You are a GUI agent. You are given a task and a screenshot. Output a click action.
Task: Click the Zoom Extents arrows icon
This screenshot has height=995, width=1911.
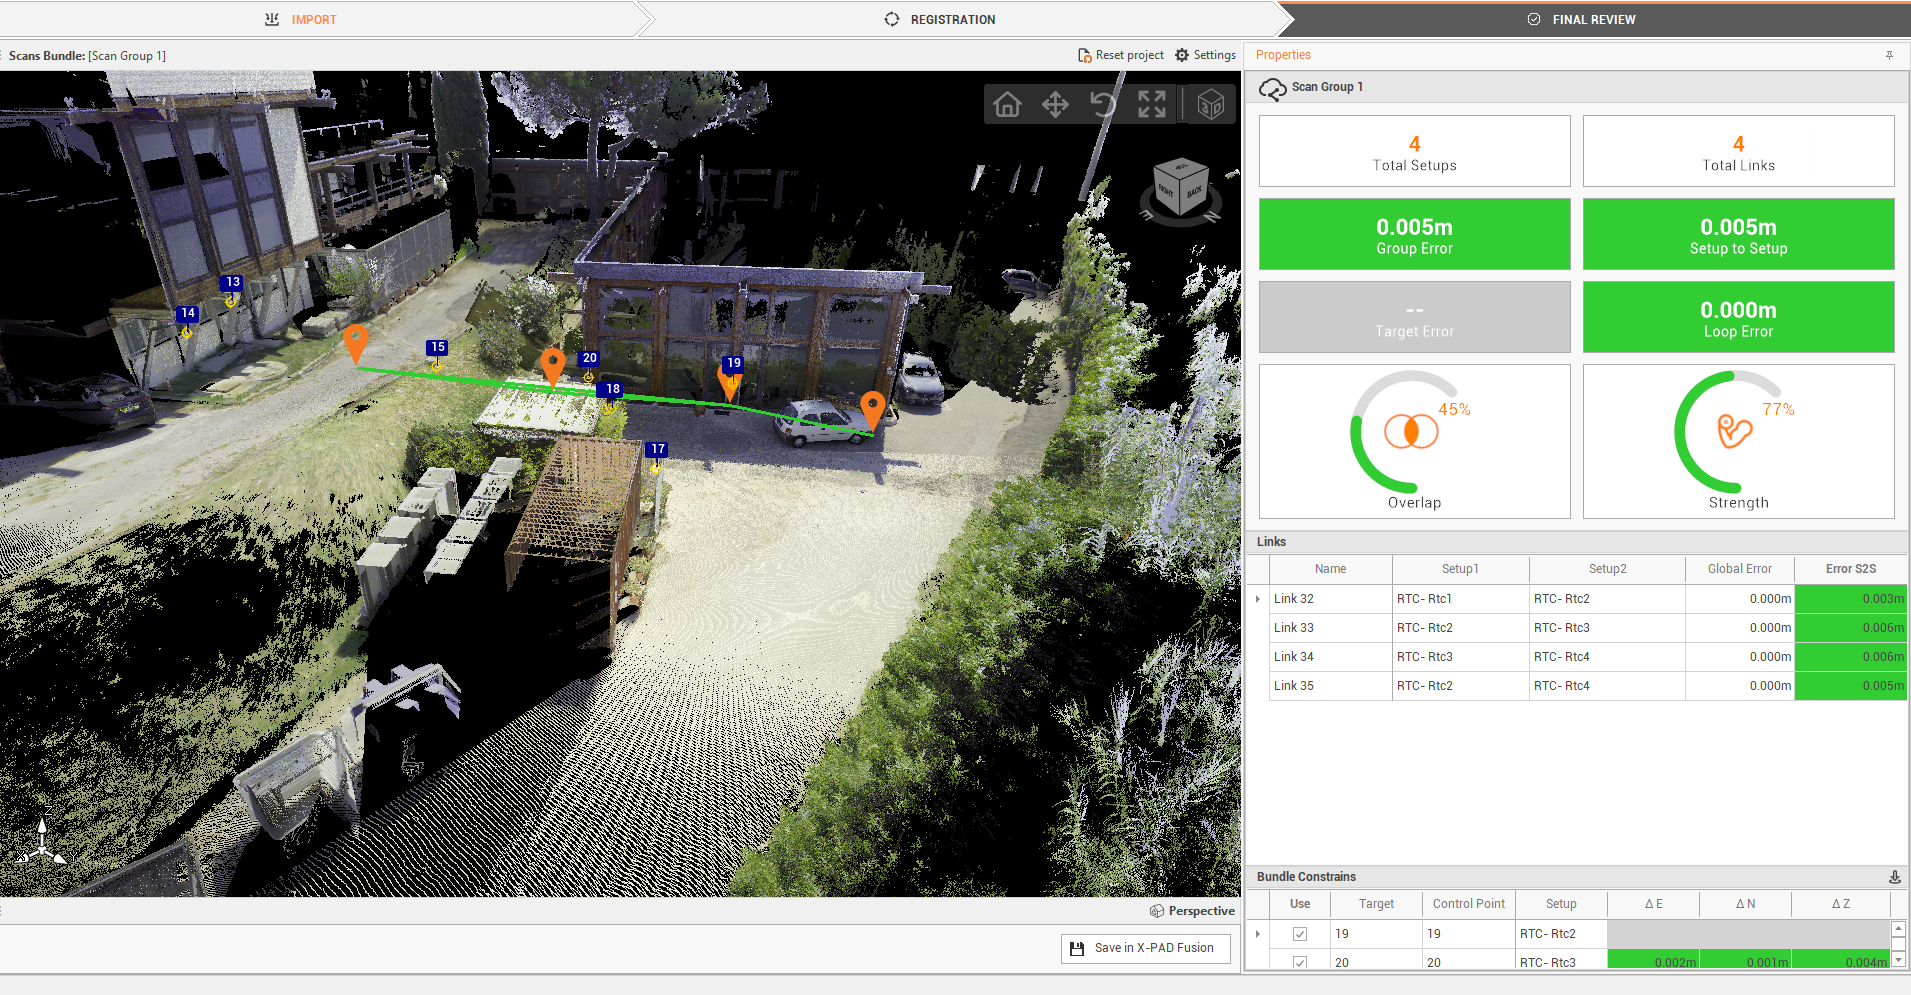1152,104
